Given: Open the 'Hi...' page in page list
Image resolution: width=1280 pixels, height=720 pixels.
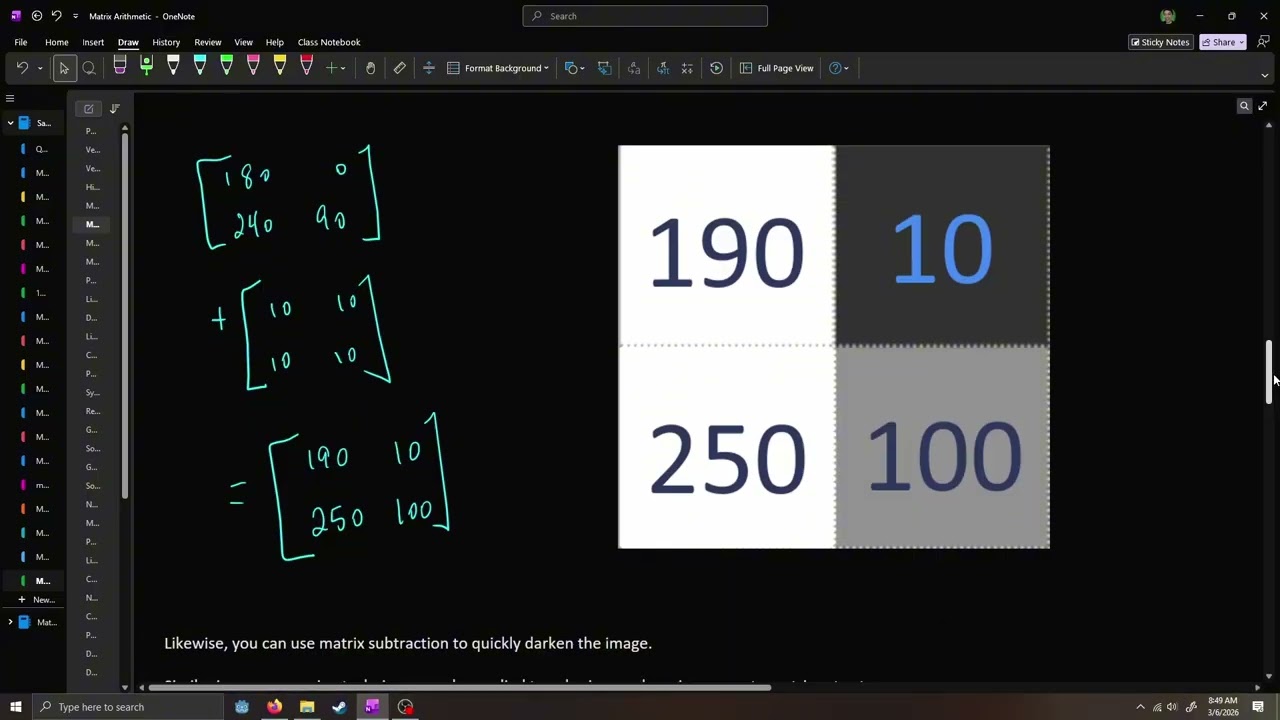Looking at the screenshot, I should coord(92,187).
